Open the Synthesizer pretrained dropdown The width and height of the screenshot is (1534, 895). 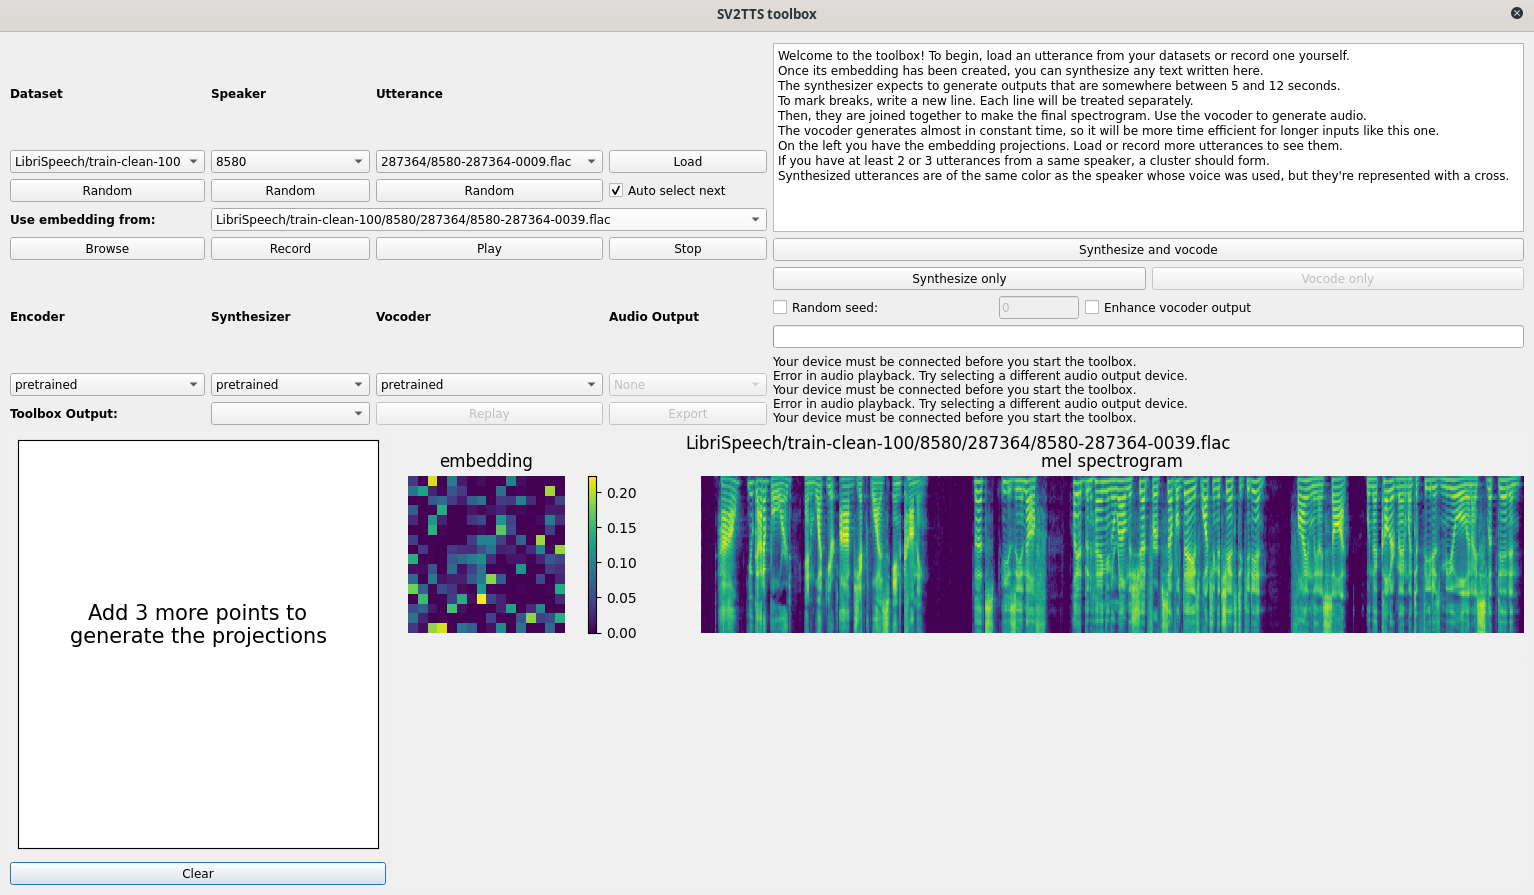[x=290, y=384]
